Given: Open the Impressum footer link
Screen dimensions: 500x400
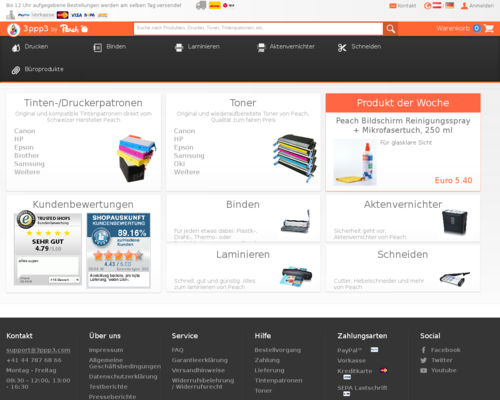Looking at the screenshot, I should coord(106,350).
